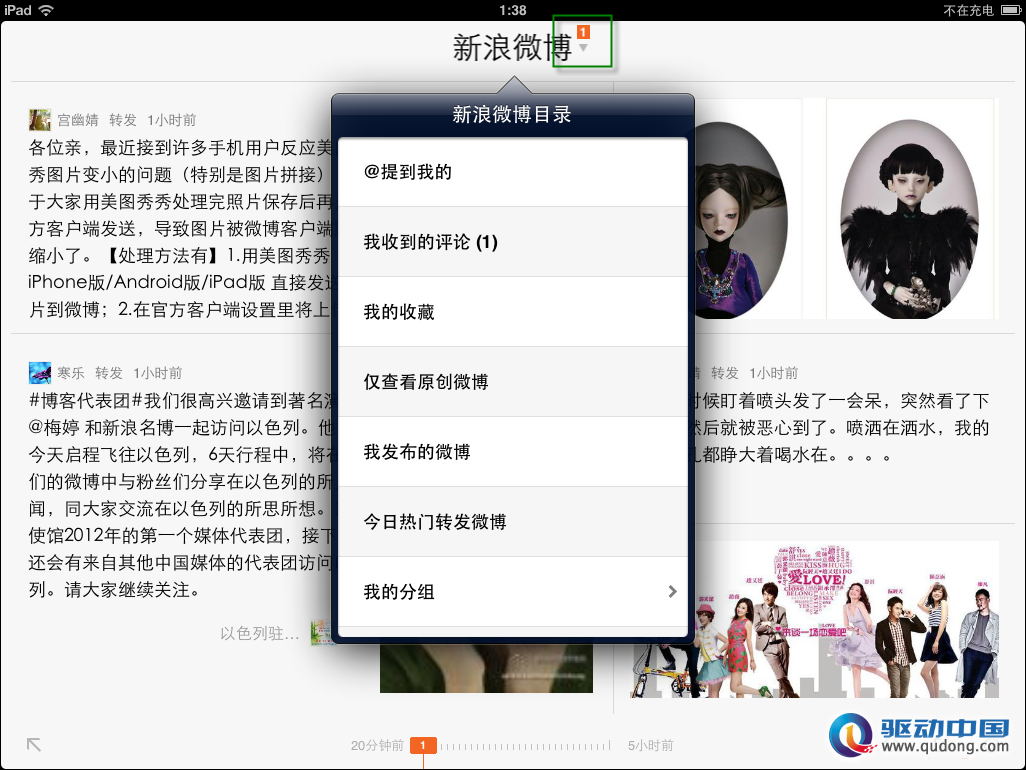Tap the 1:38 clock in status bar

point(512,10)
